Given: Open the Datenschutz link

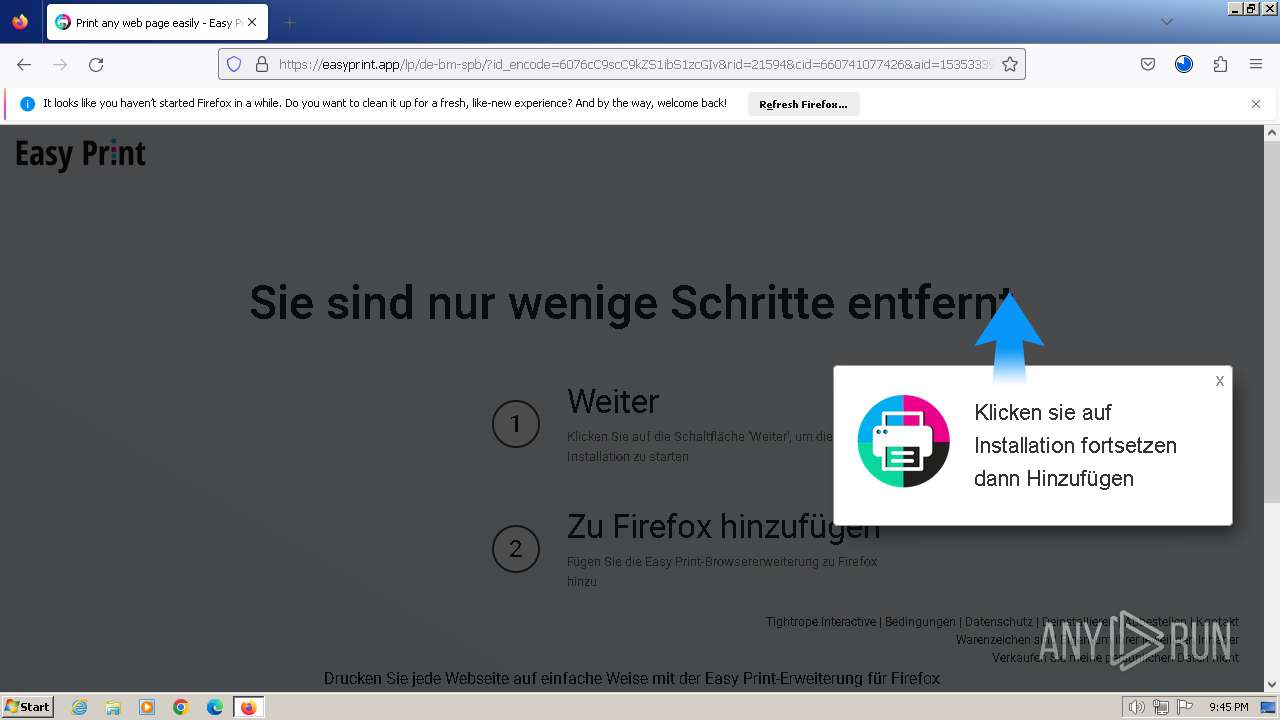Looking at the screenshot, I should point(999,622).
